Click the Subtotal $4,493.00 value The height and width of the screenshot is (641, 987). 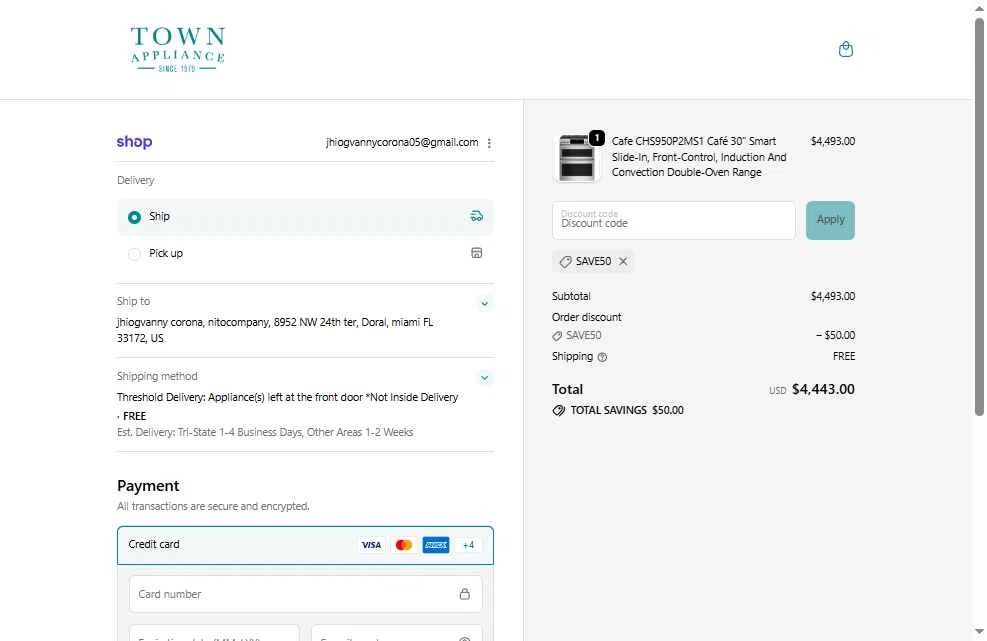pos(832,296)
